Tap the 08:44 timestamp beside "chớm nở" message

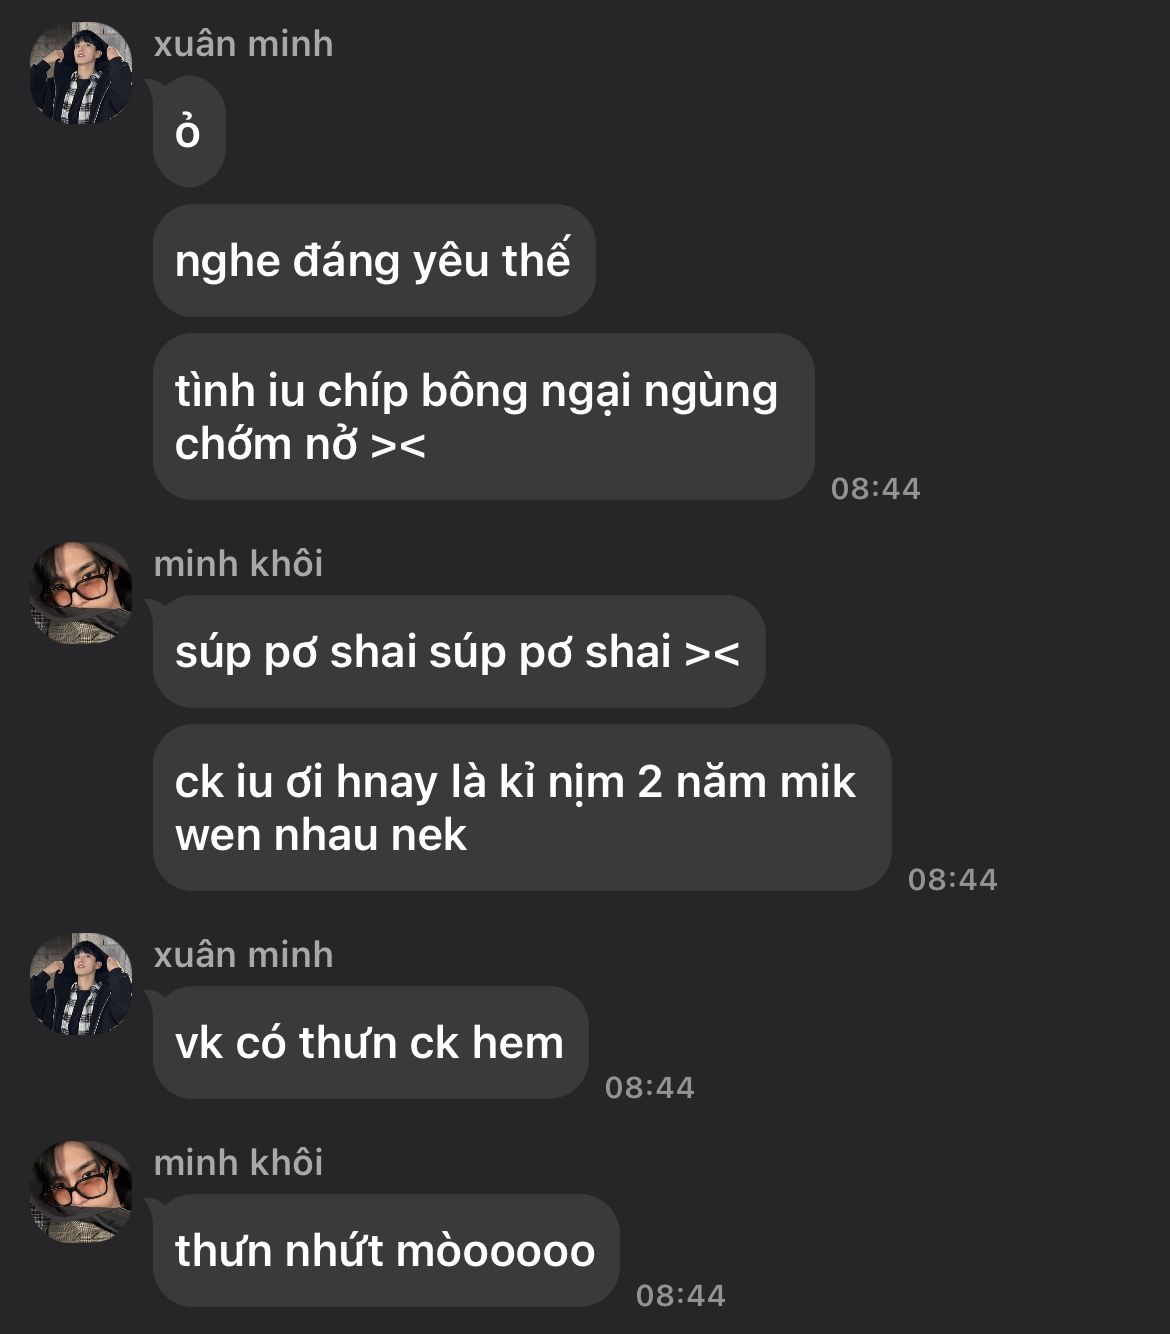point(875,488)
